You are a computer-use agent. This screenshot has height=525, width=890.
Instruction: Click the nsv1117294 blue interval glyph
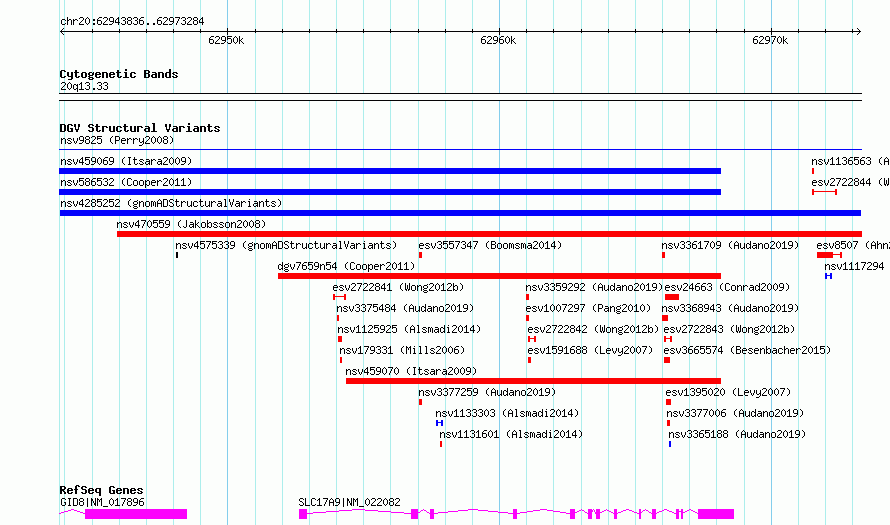[829, 276]
